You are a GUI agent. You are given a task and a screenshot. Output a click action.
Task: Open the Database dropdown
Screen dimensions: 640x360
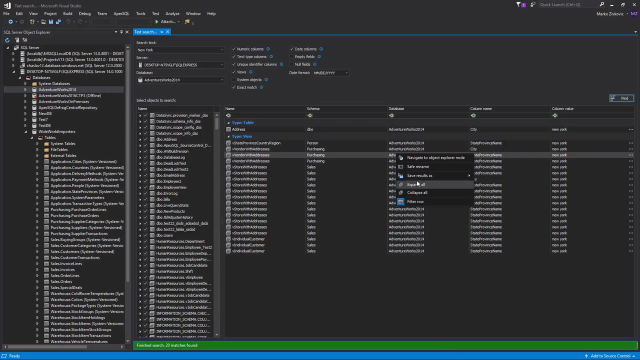[x=222, y=80]
